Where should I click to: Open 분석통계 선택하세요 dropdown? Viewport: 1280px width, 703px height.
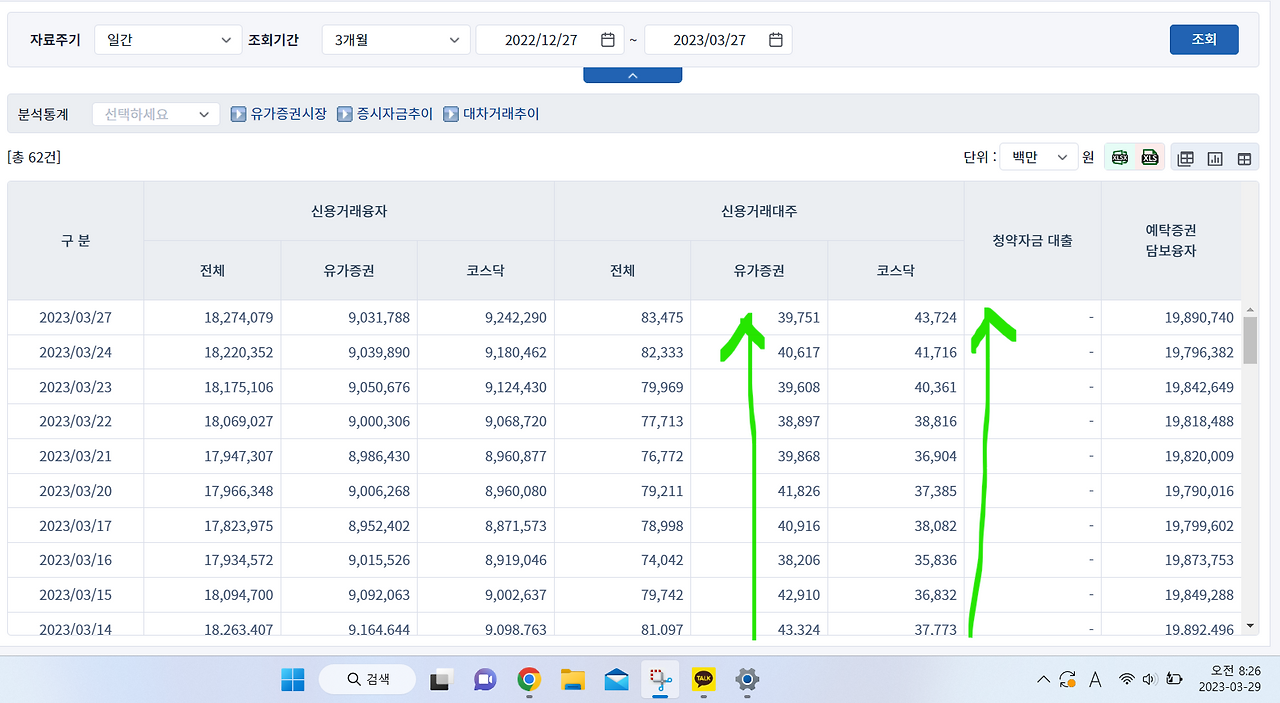pyautogui.click(x=156, y=114)
